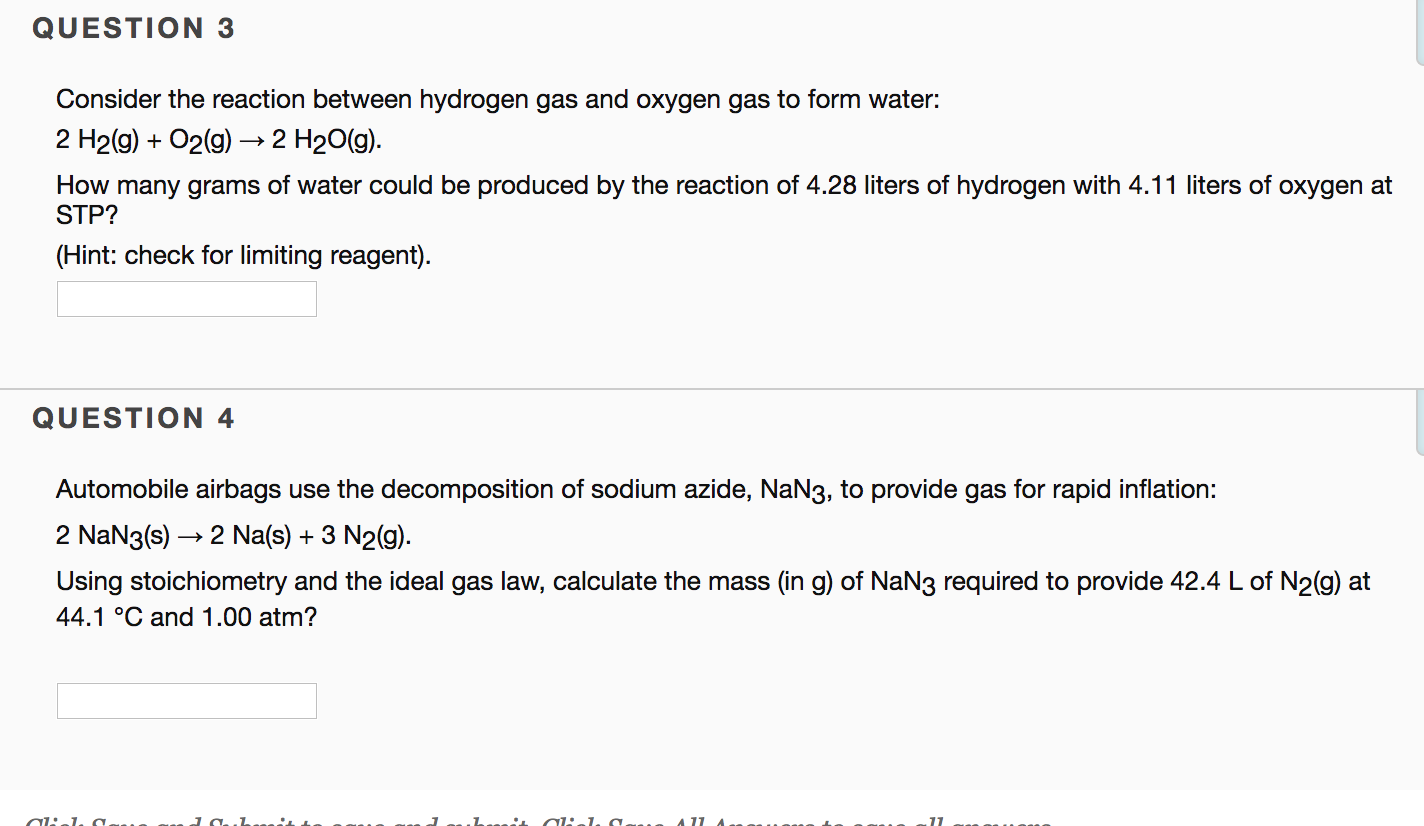Select the QUESTION 4 heading

point(133,418)
